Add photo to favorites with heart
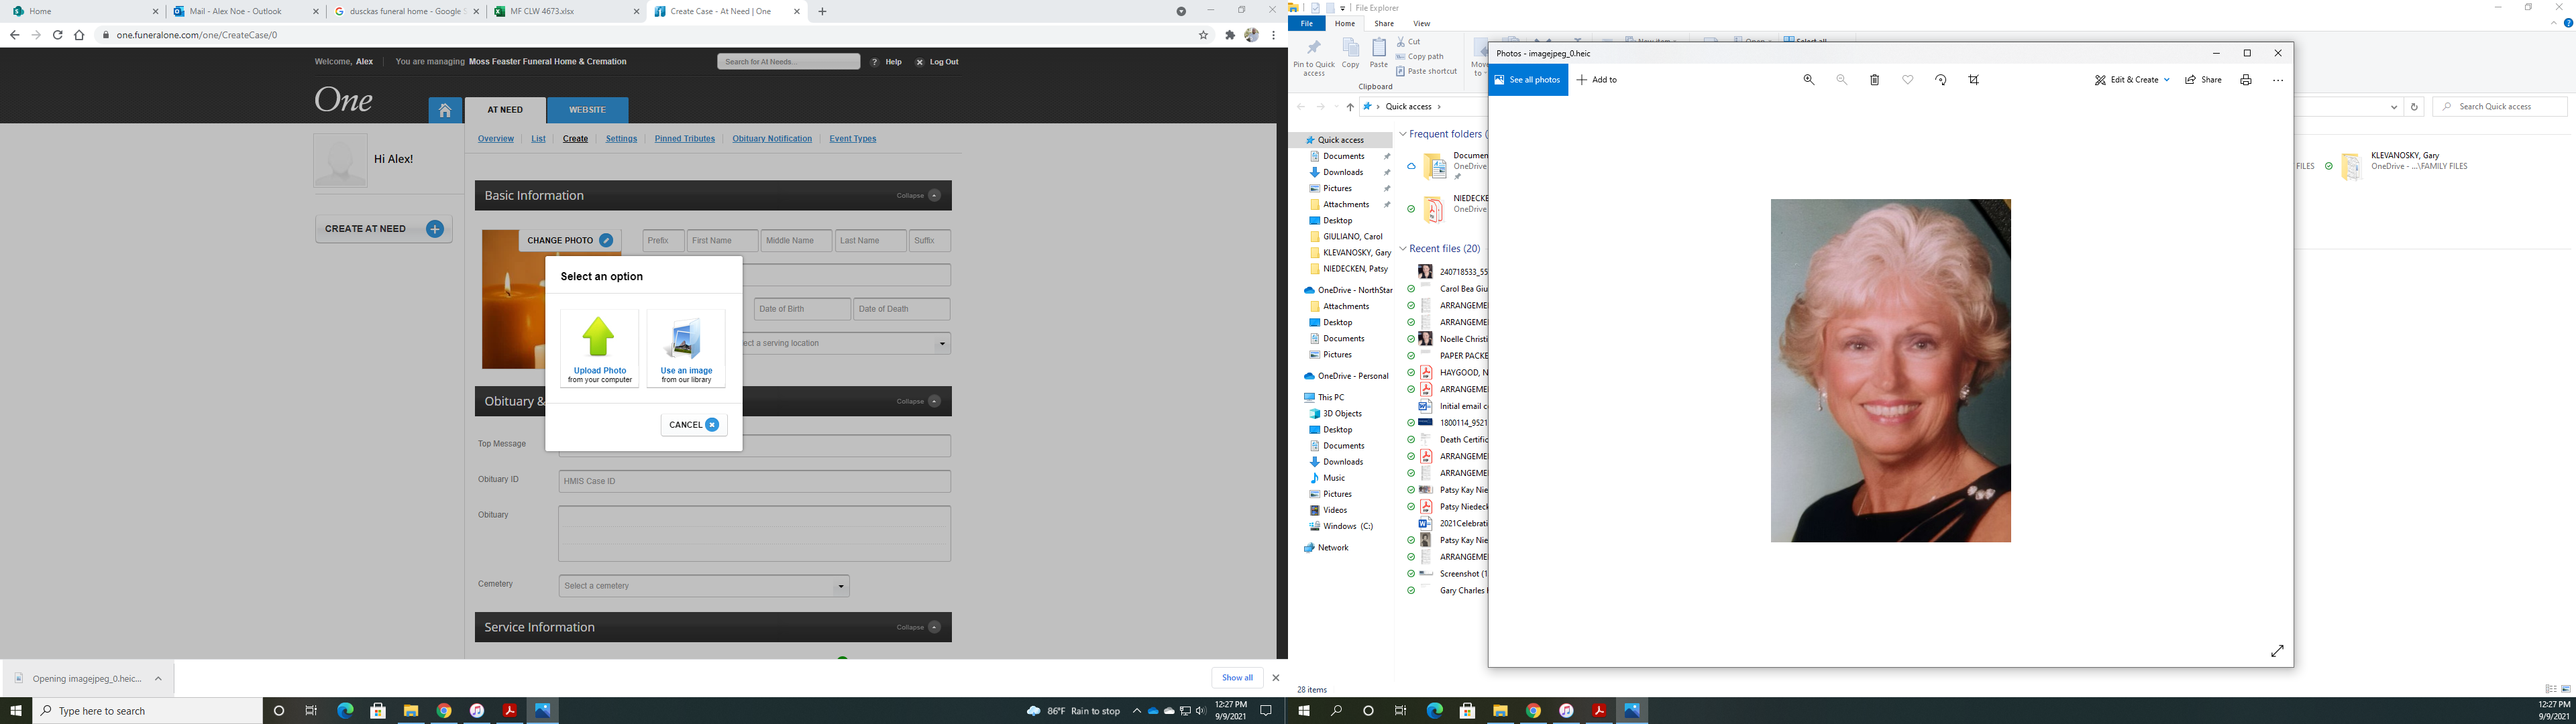The width and height of the screenshot is (2576, 724). (x=1907, y=80)
